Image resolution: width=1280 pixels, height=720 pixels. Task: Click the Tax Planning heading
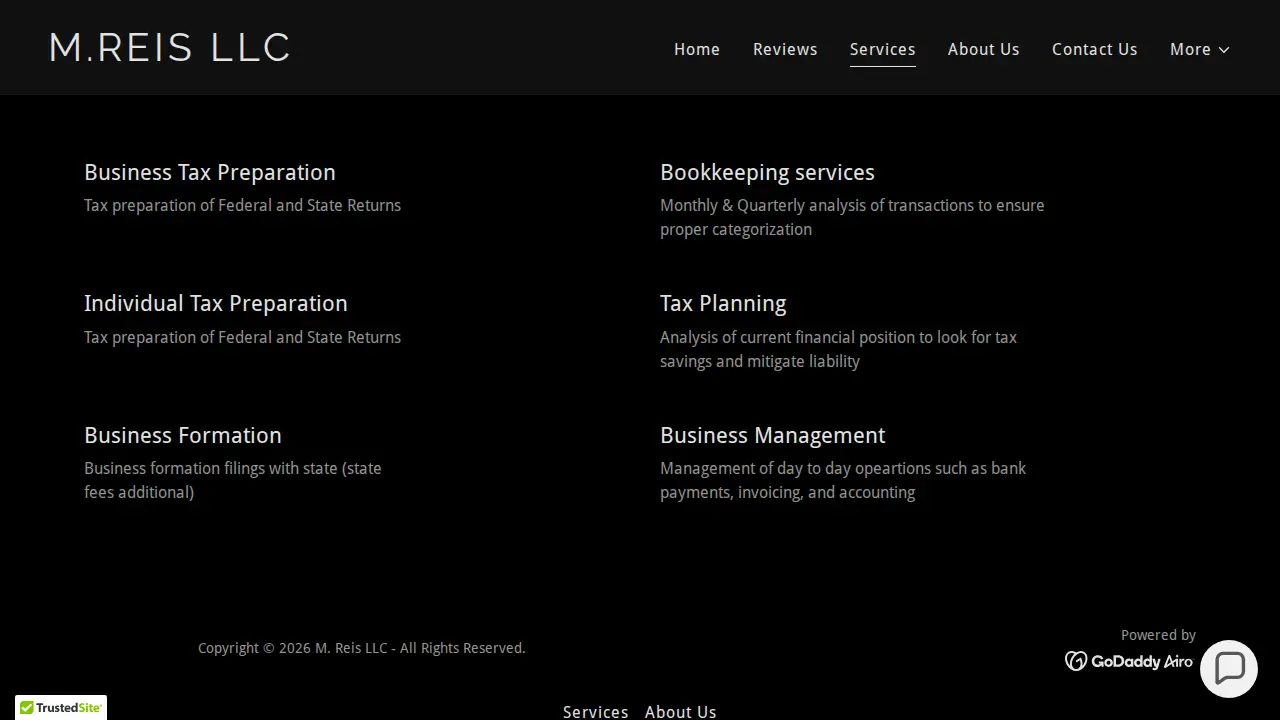tap(723, 303)
